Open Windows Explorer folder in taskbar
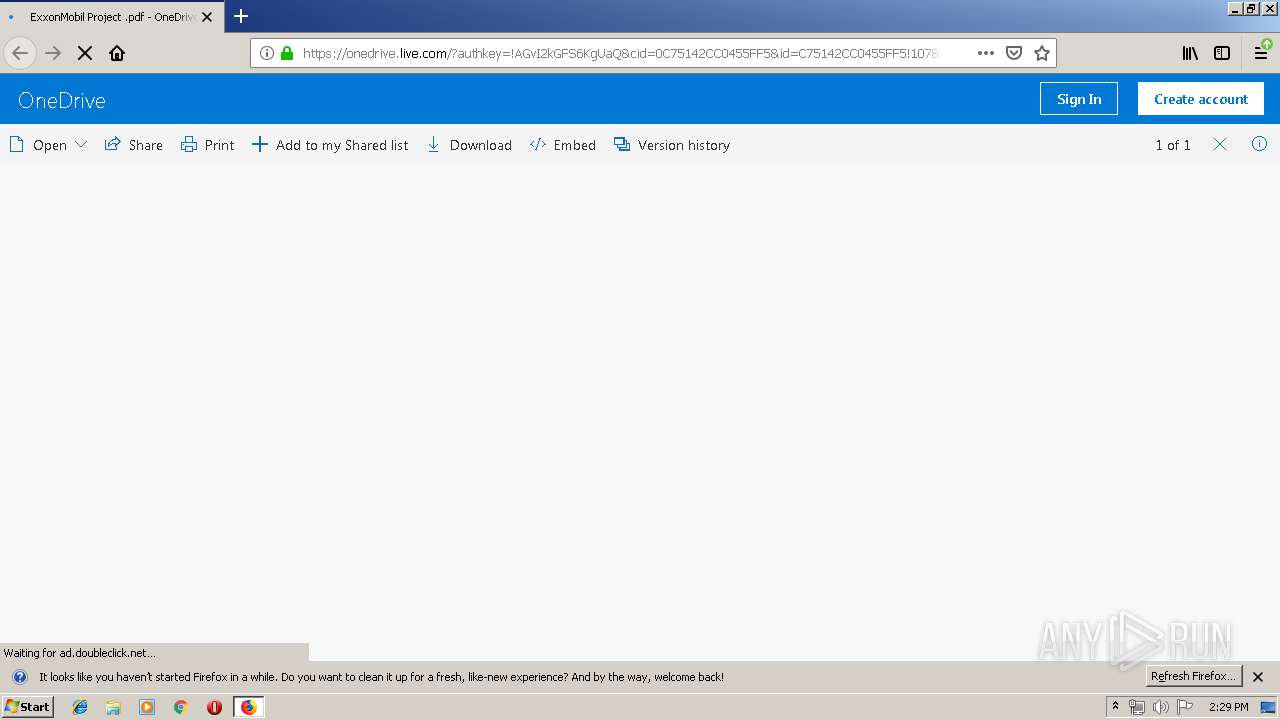 tap(113, 707)
